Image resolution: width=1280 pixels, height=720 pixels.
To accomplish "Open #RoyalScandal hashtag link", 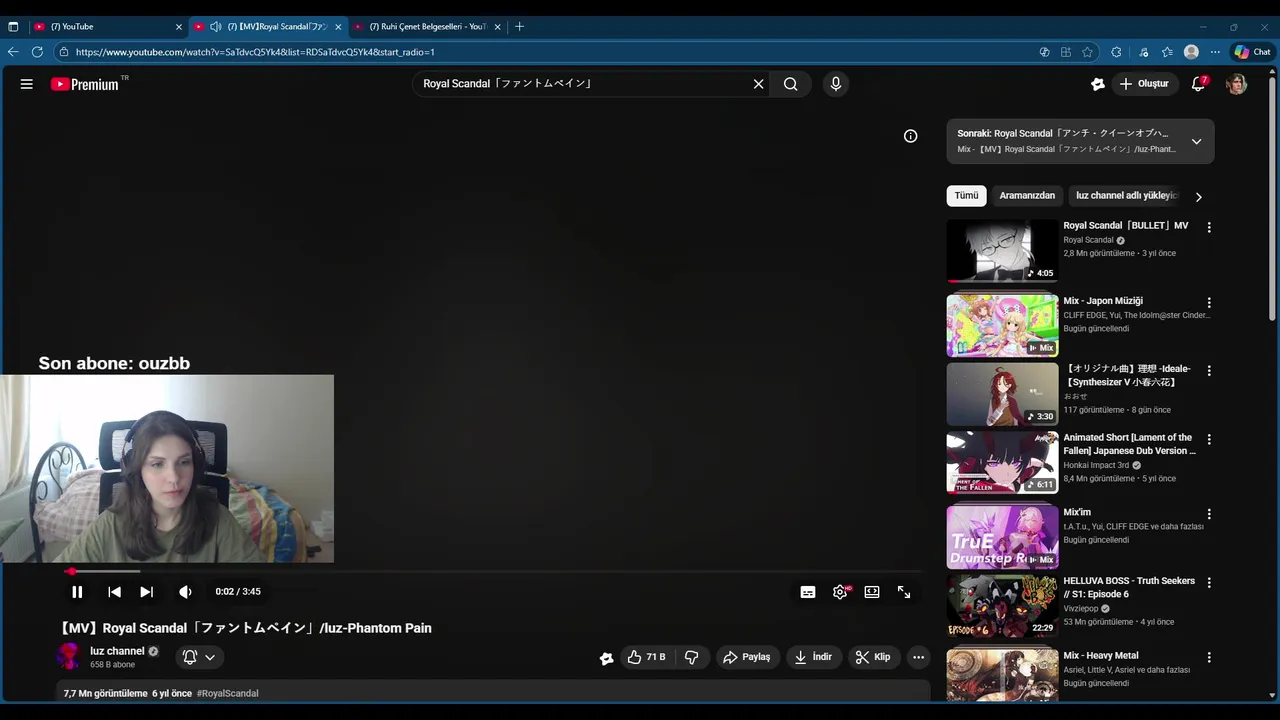I will [227, 693].
